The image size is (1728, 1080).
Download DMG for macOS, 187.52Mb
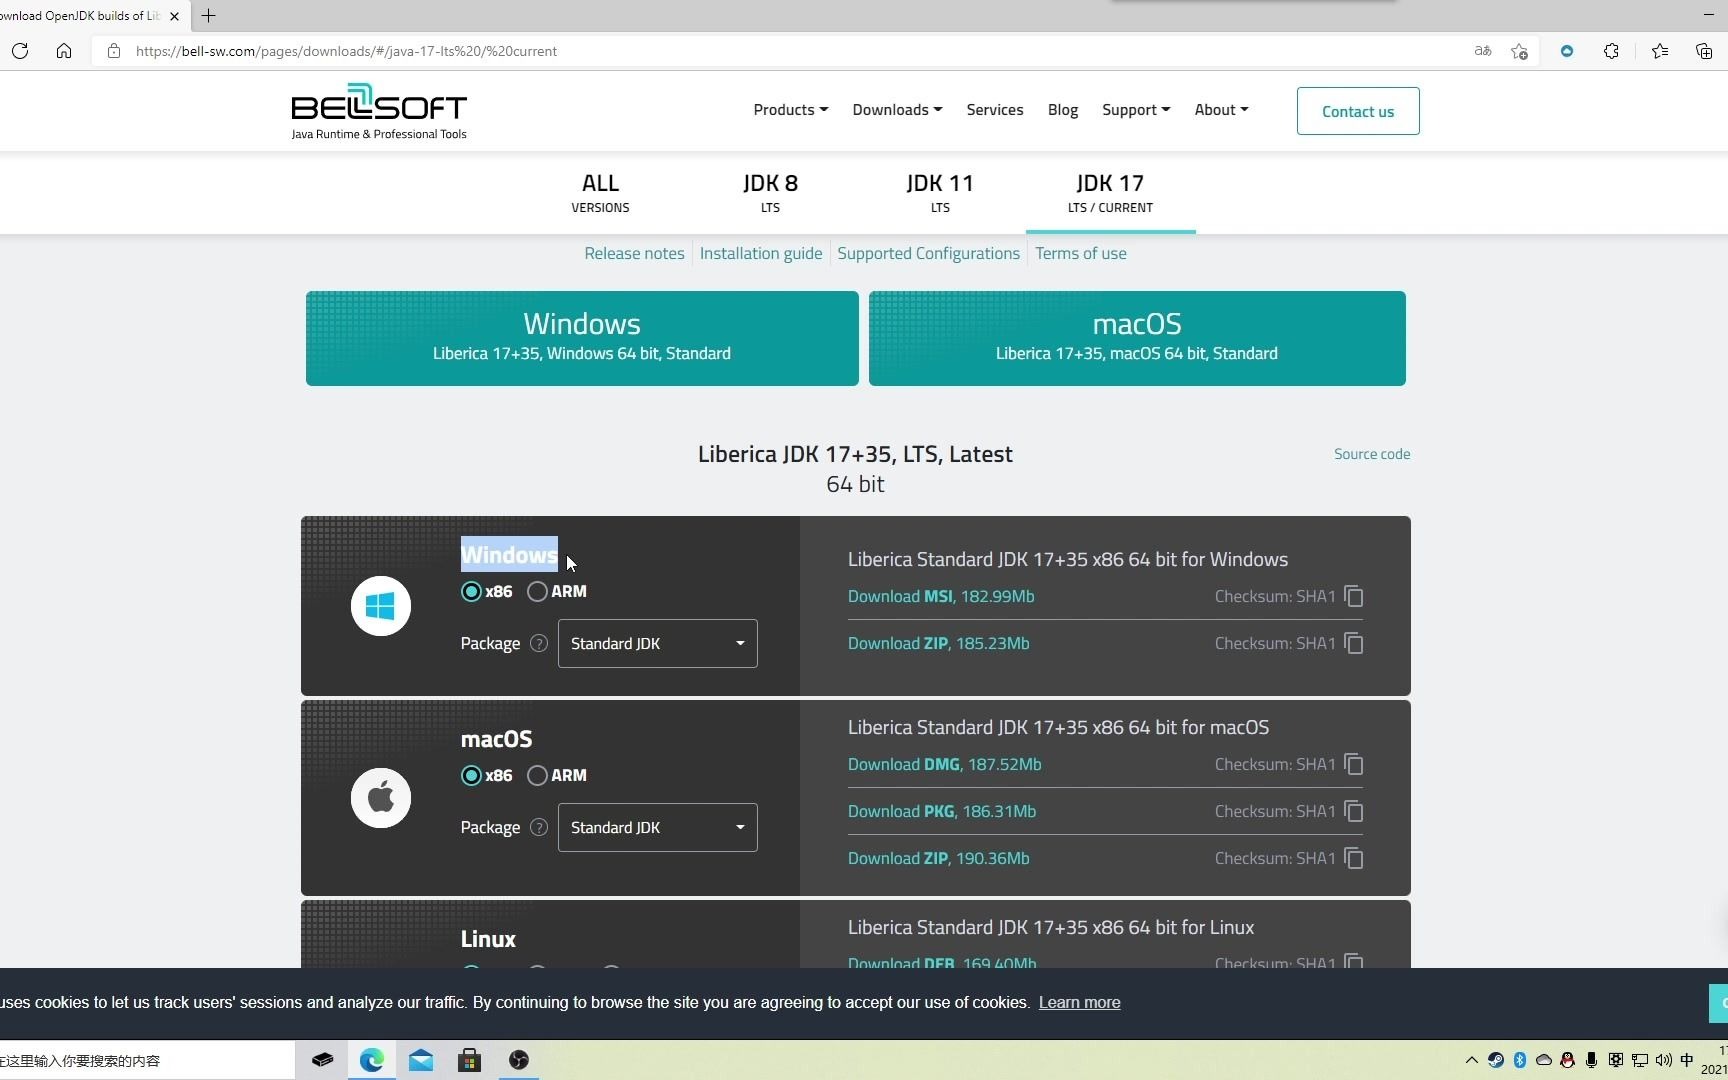point(945,764)
